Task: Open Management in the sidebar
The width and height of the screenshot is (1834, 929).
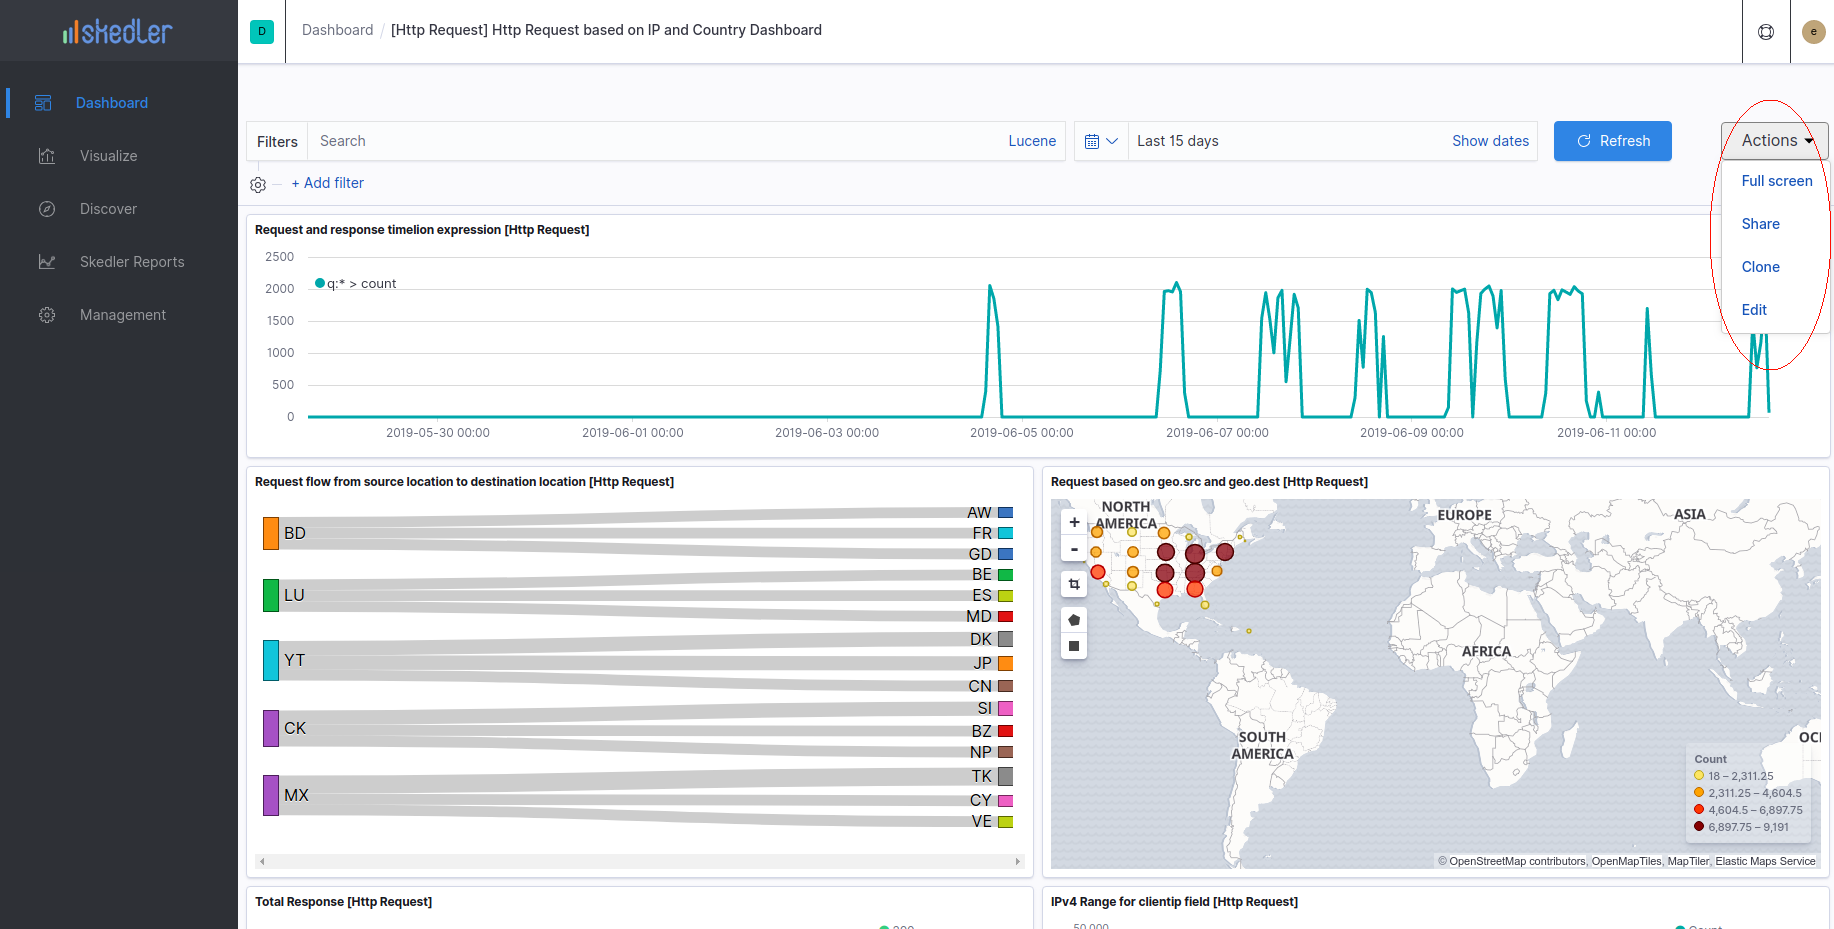Action: 123,315
